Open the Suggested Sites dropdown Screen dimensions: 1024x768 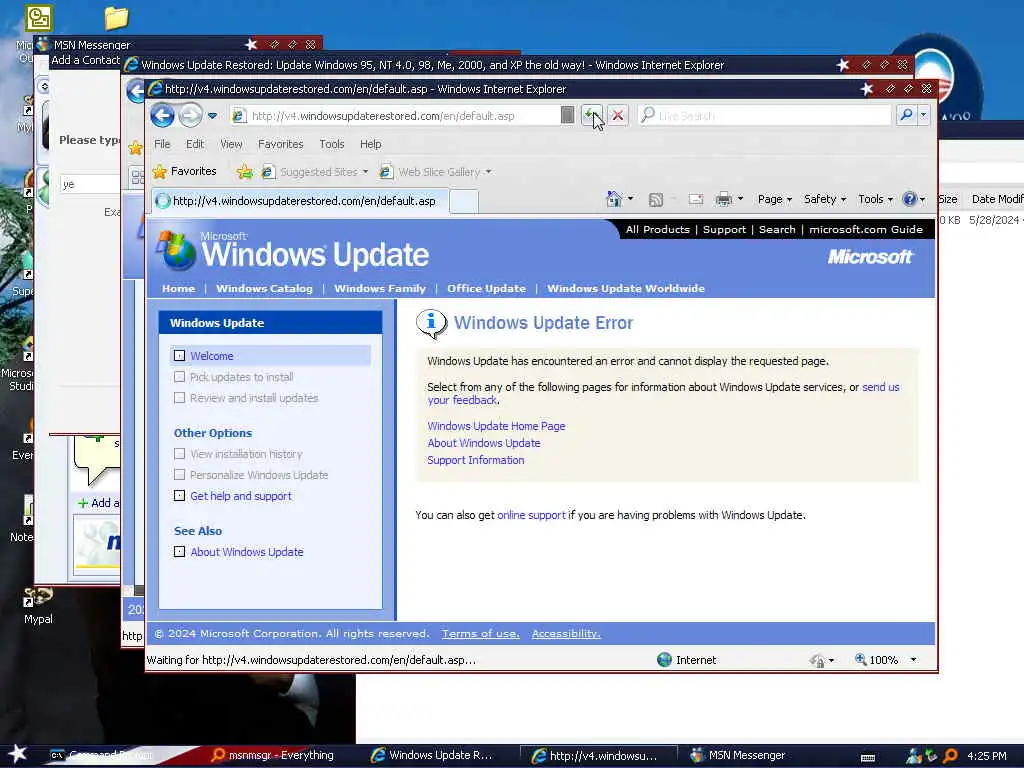click(x=315, y=172)
